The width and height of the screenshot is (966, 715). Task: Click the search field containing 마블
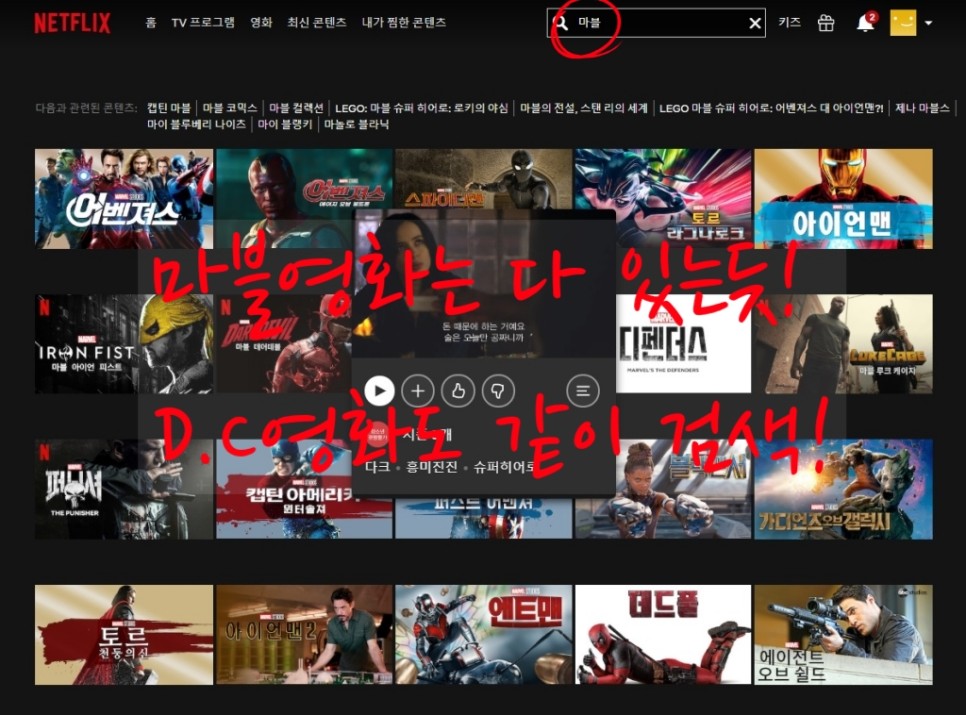click(x=656, y=23)
